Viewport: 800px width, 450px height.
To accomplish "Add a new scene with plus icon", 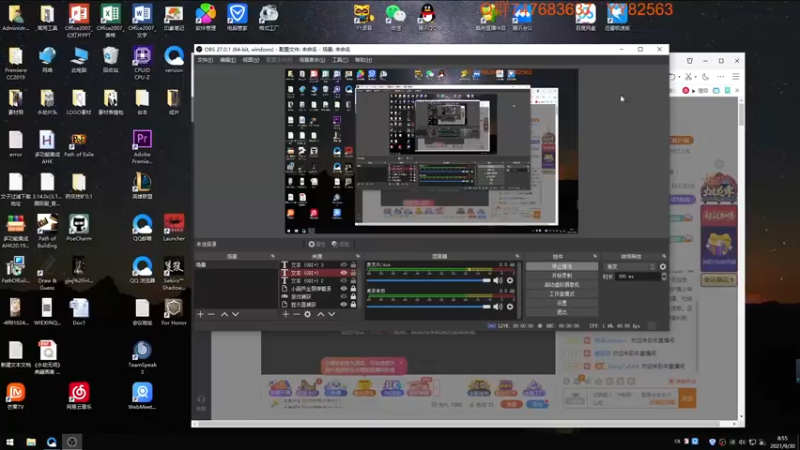I will point(201,314).
